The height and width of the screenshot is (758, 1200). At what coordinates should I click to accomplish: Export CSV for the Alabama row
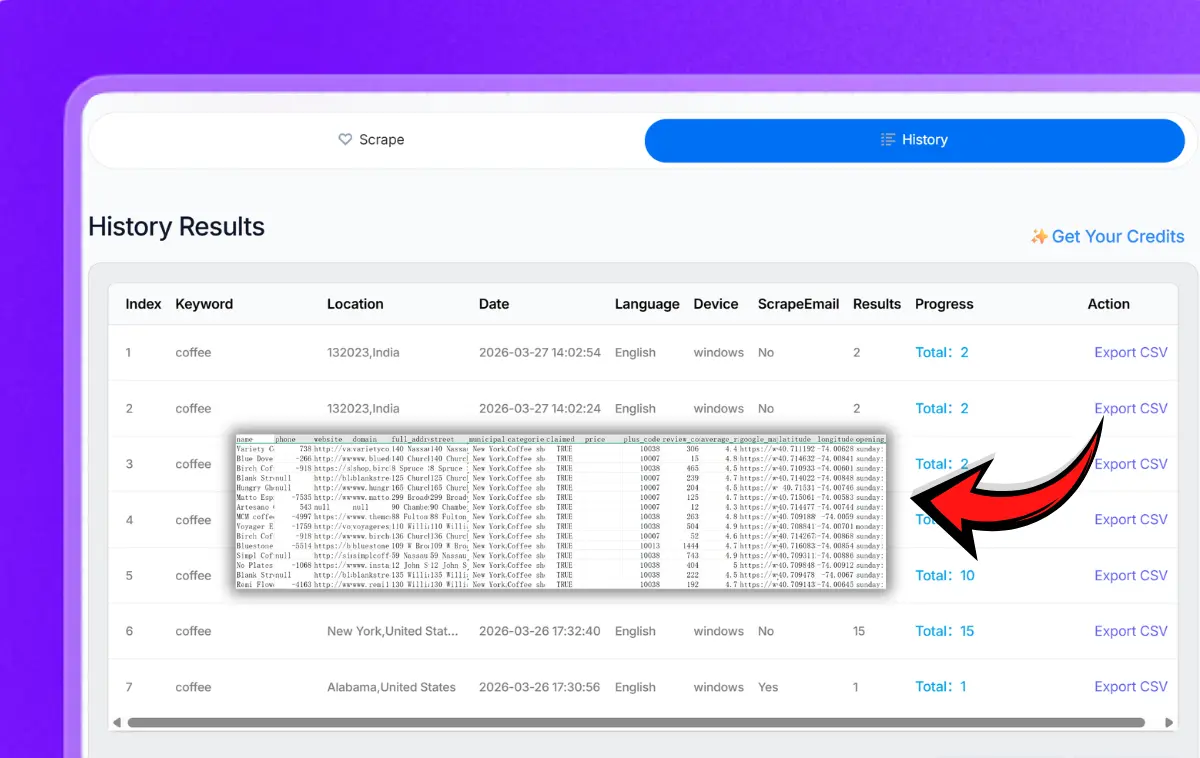[1130, 687]
